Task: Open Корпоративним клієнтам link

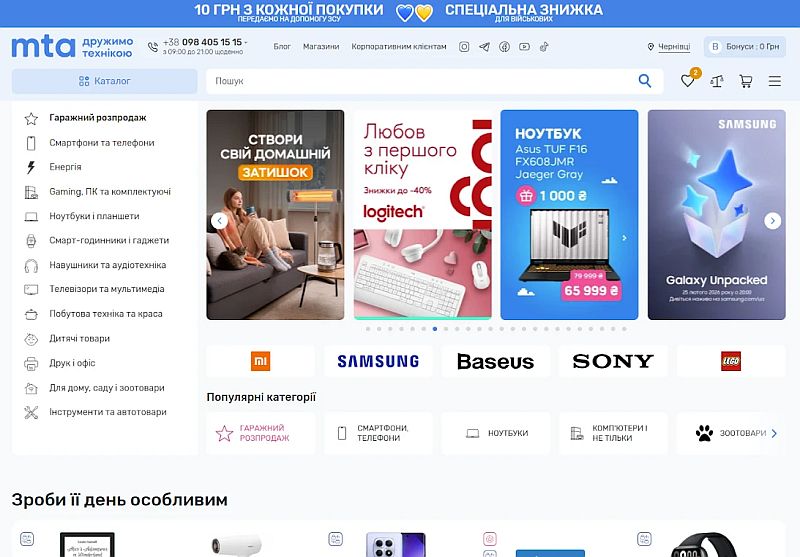Action: point(398,46)
